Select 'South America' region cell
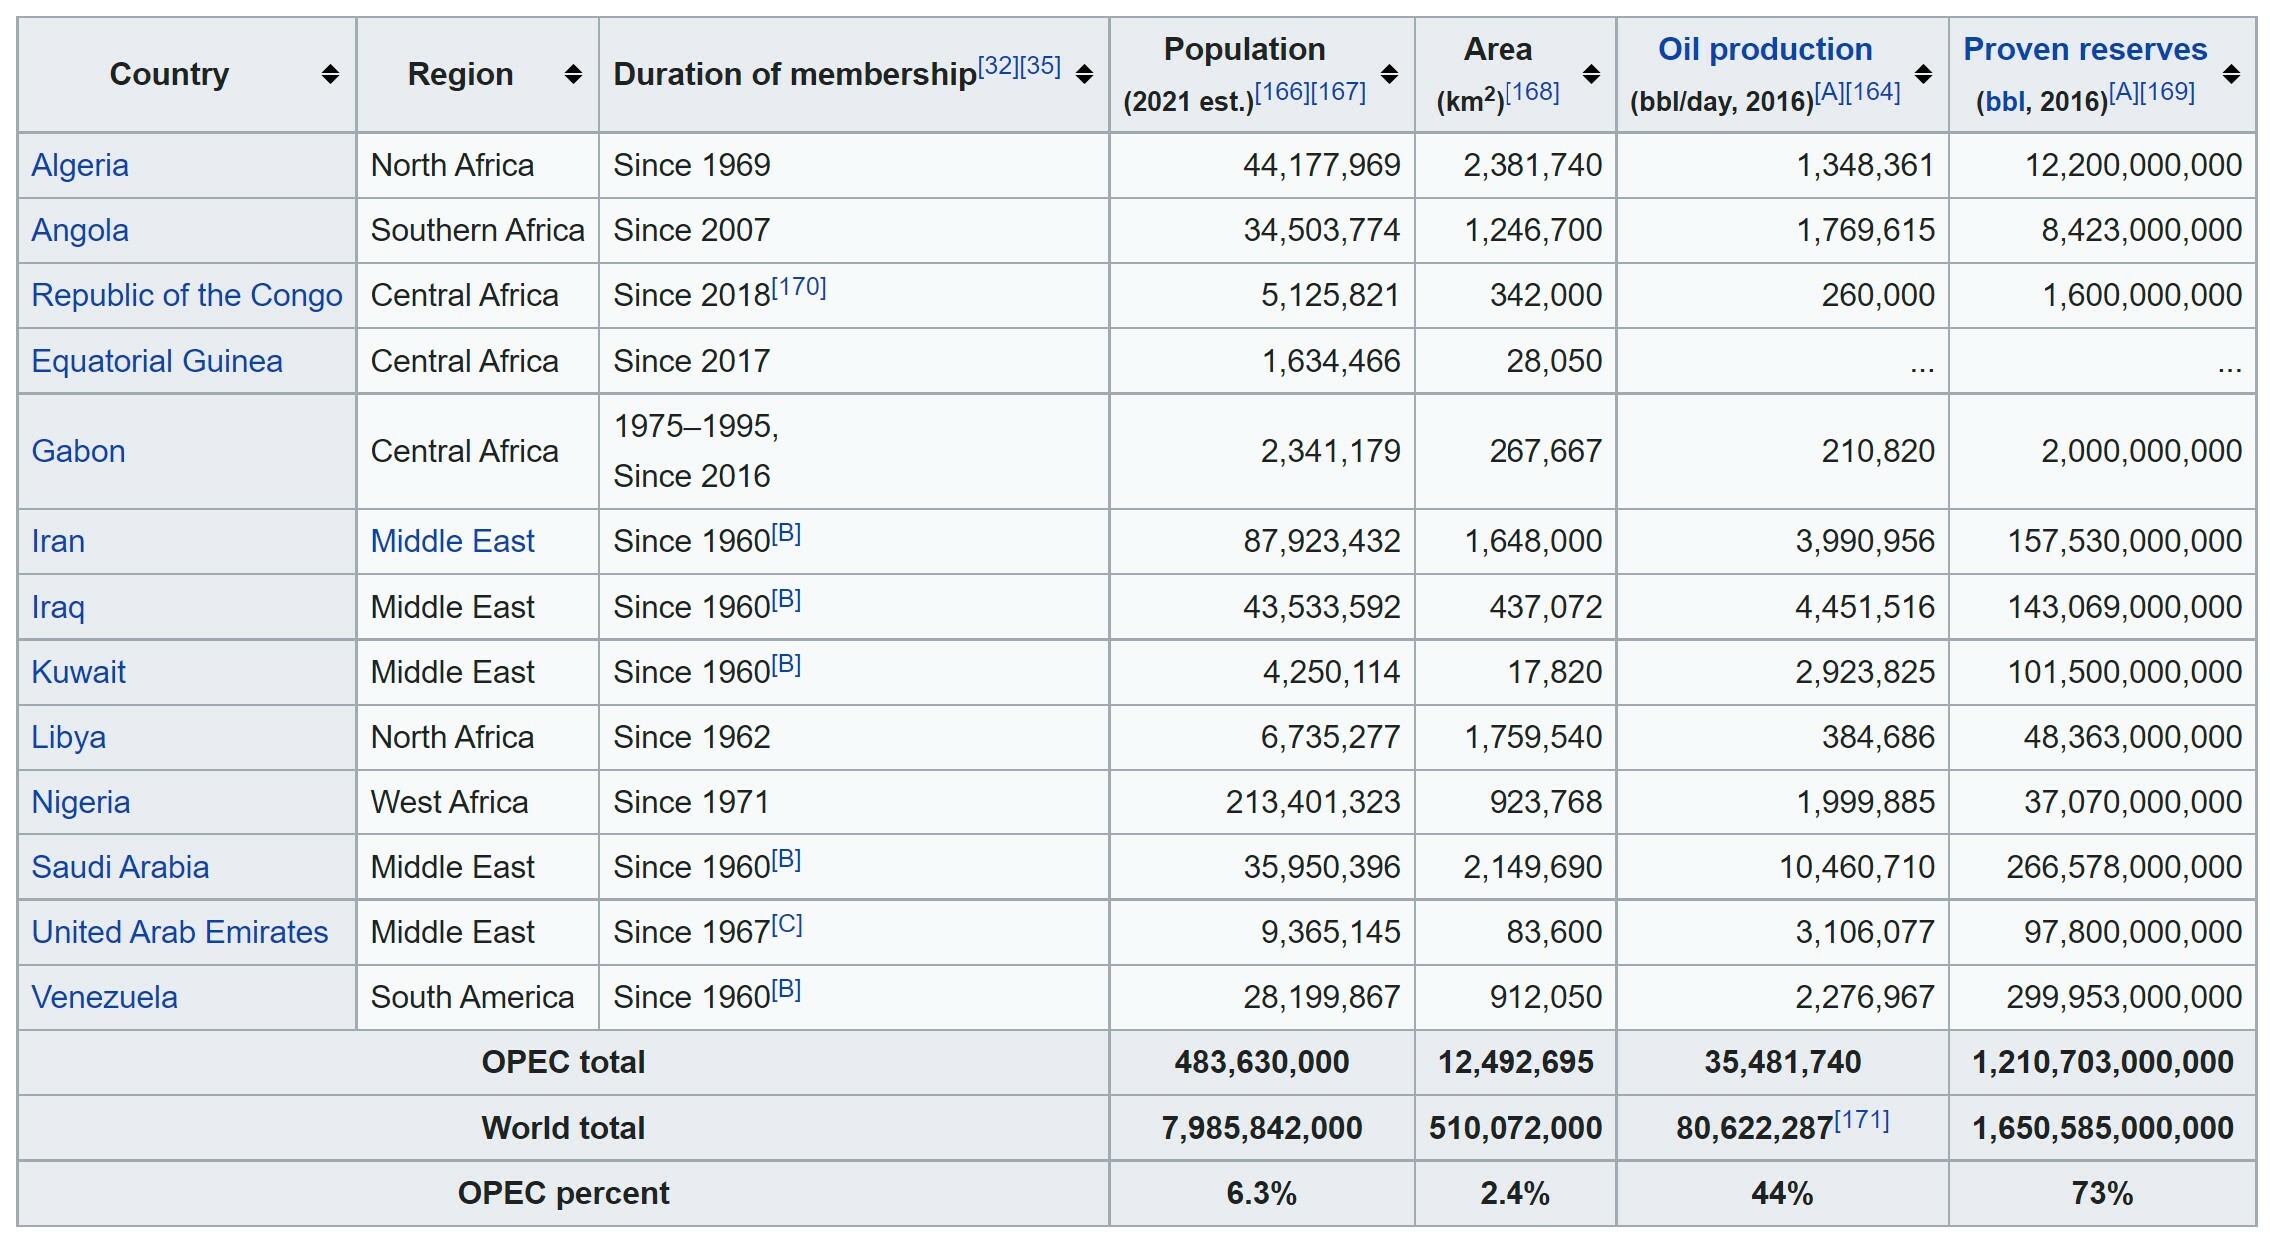 (472, 997)
